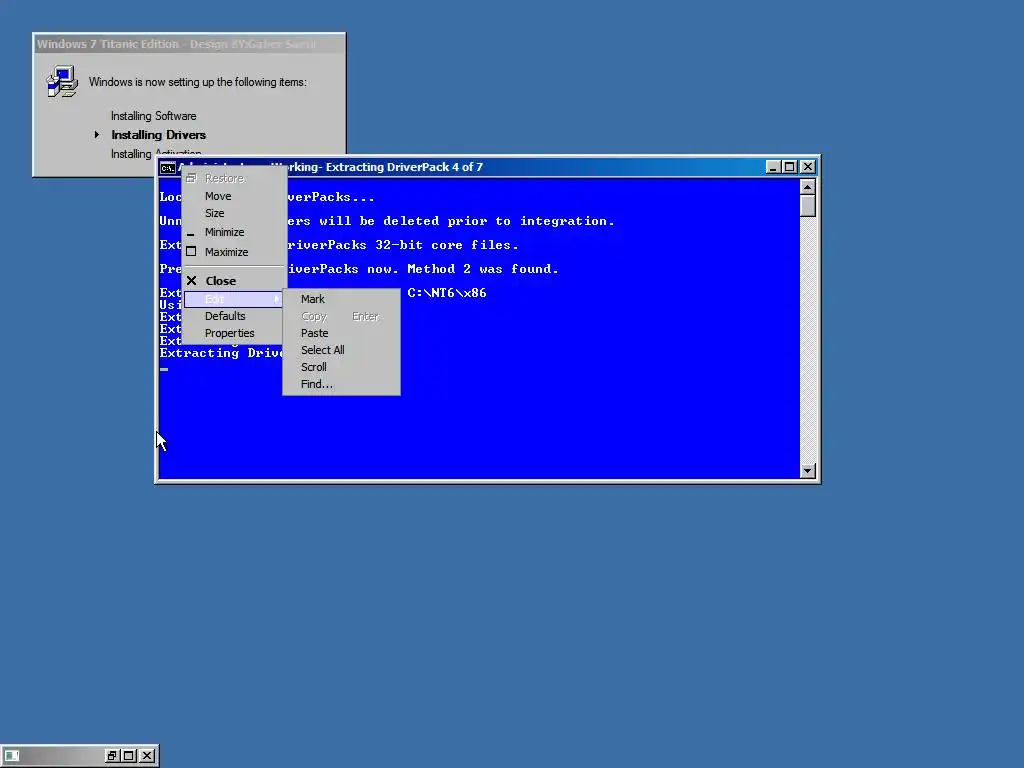Close the console window using its title bar X
Screen dimensions: 1024x768
click(x=808, y=167)
